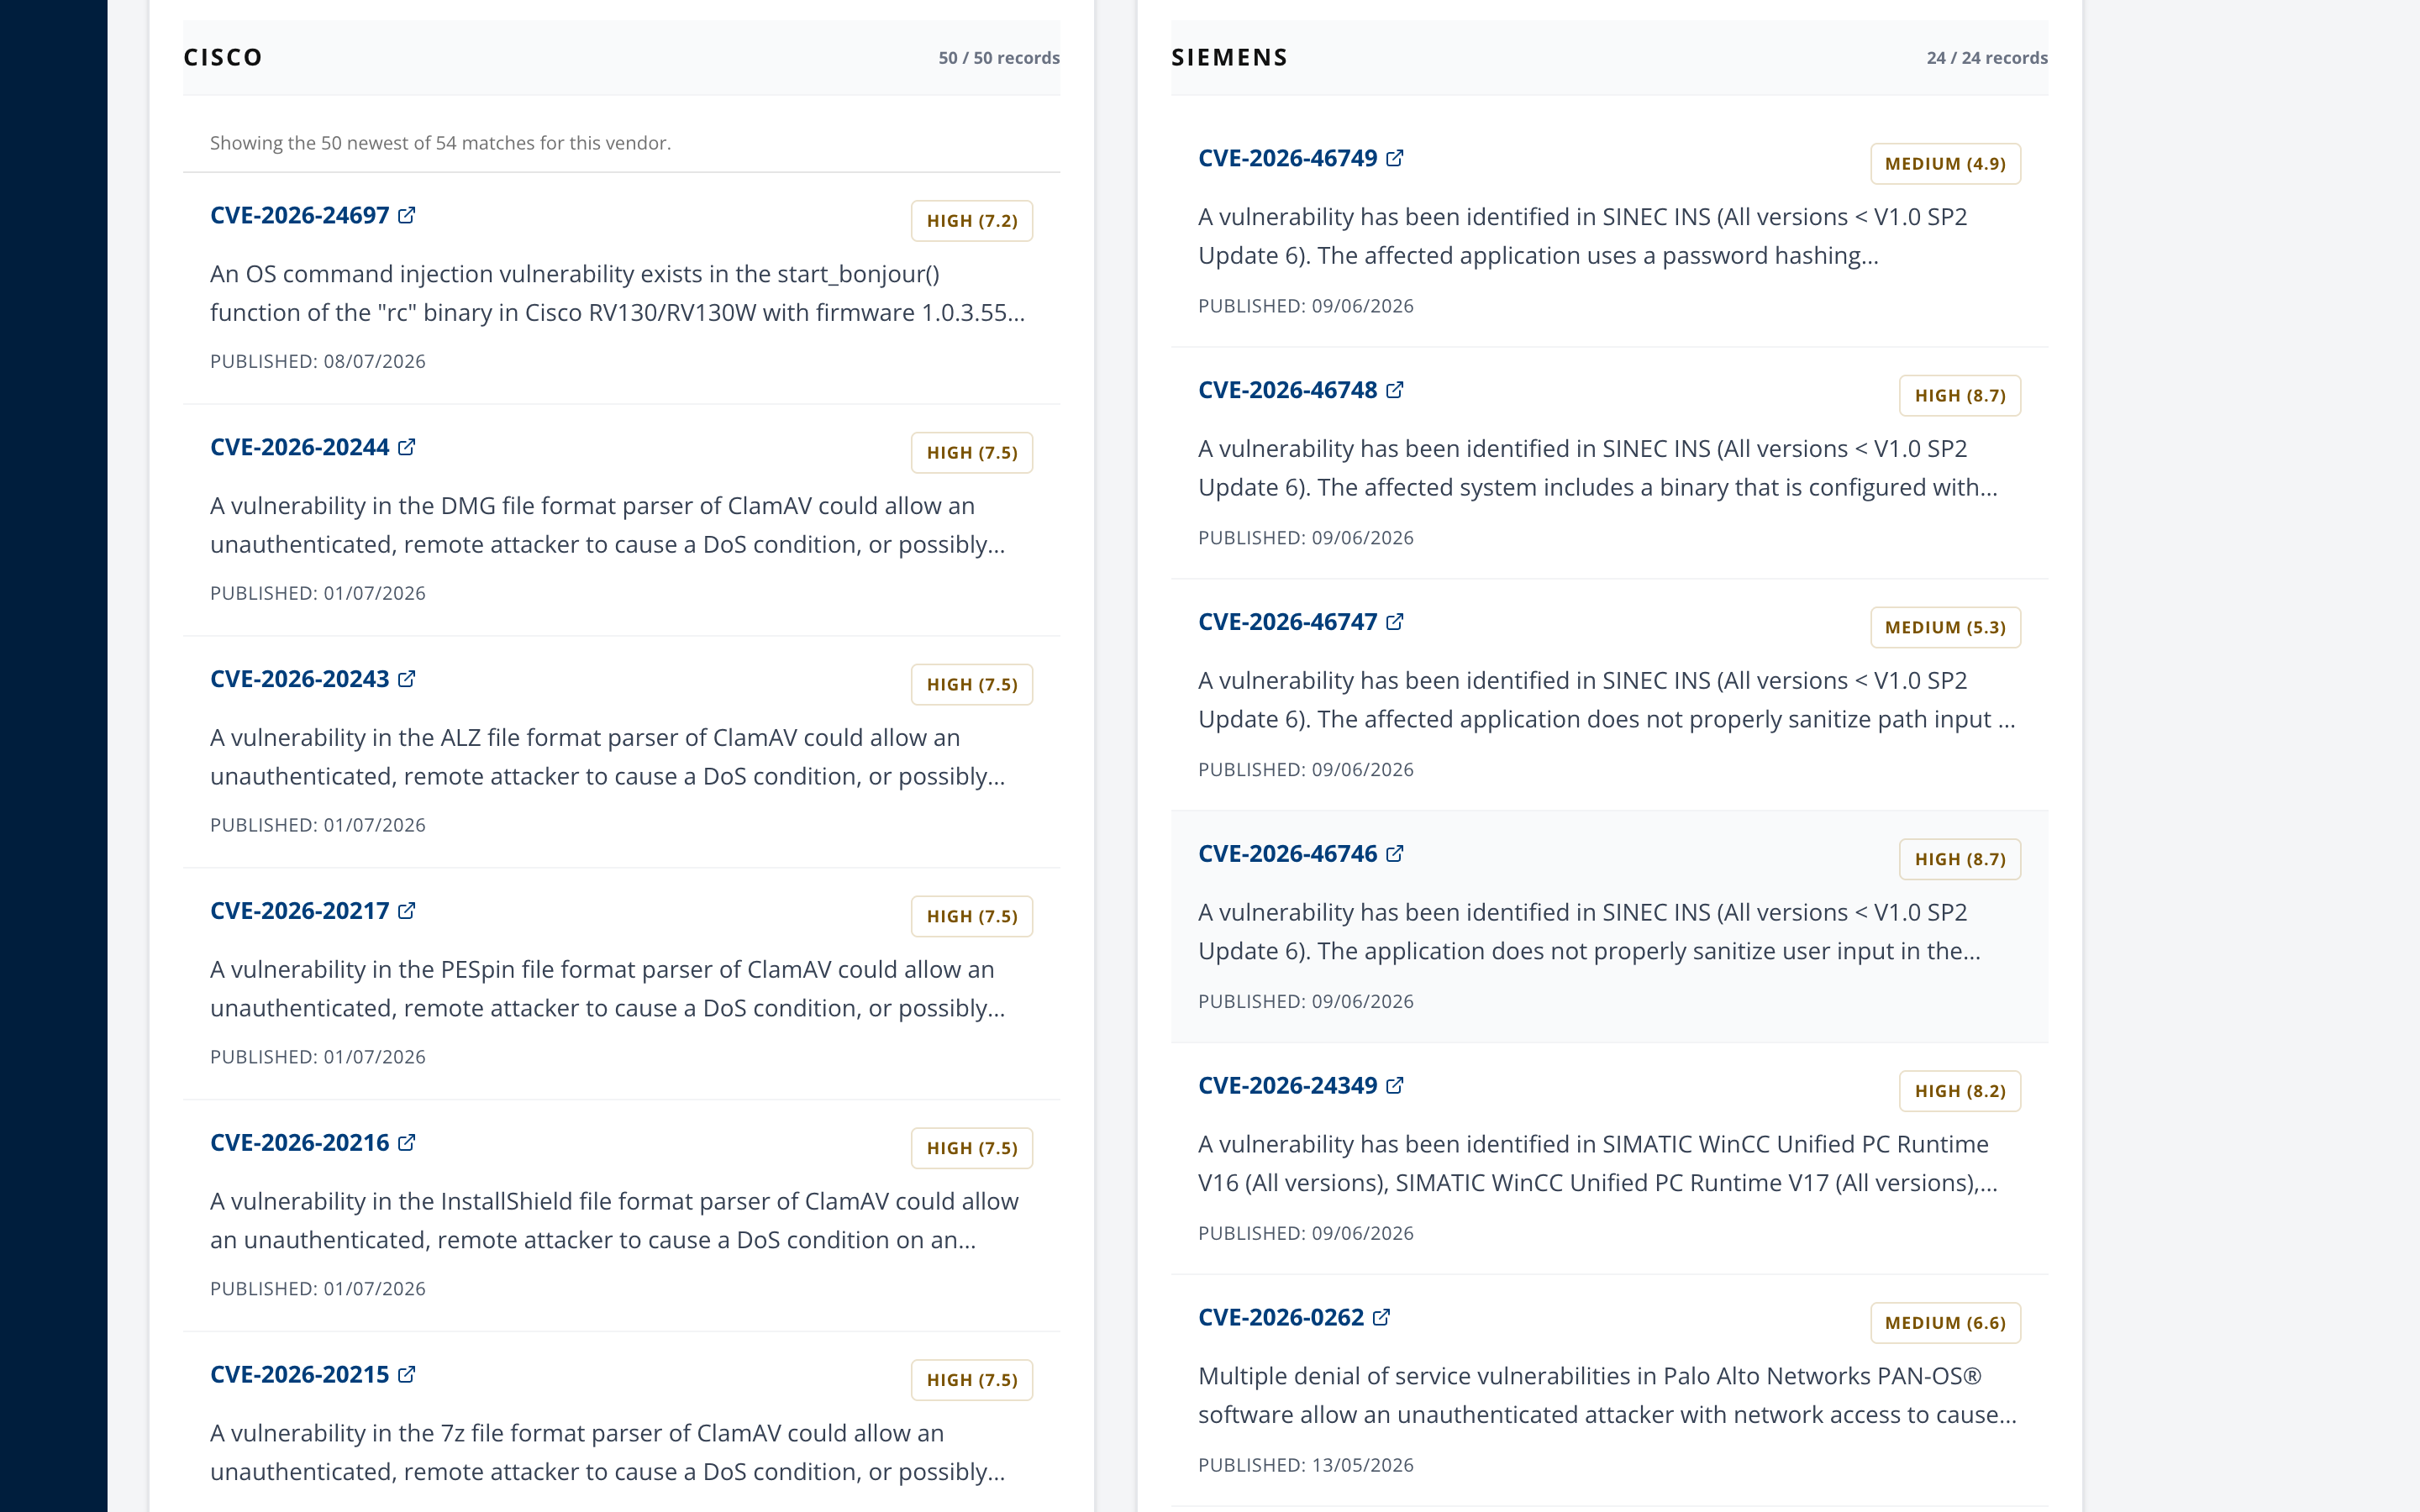Viewport: 2420px width, 1512px height.
Task: Open external link icon beside CVE-2026-20244
Action: [x=406, y=447]
